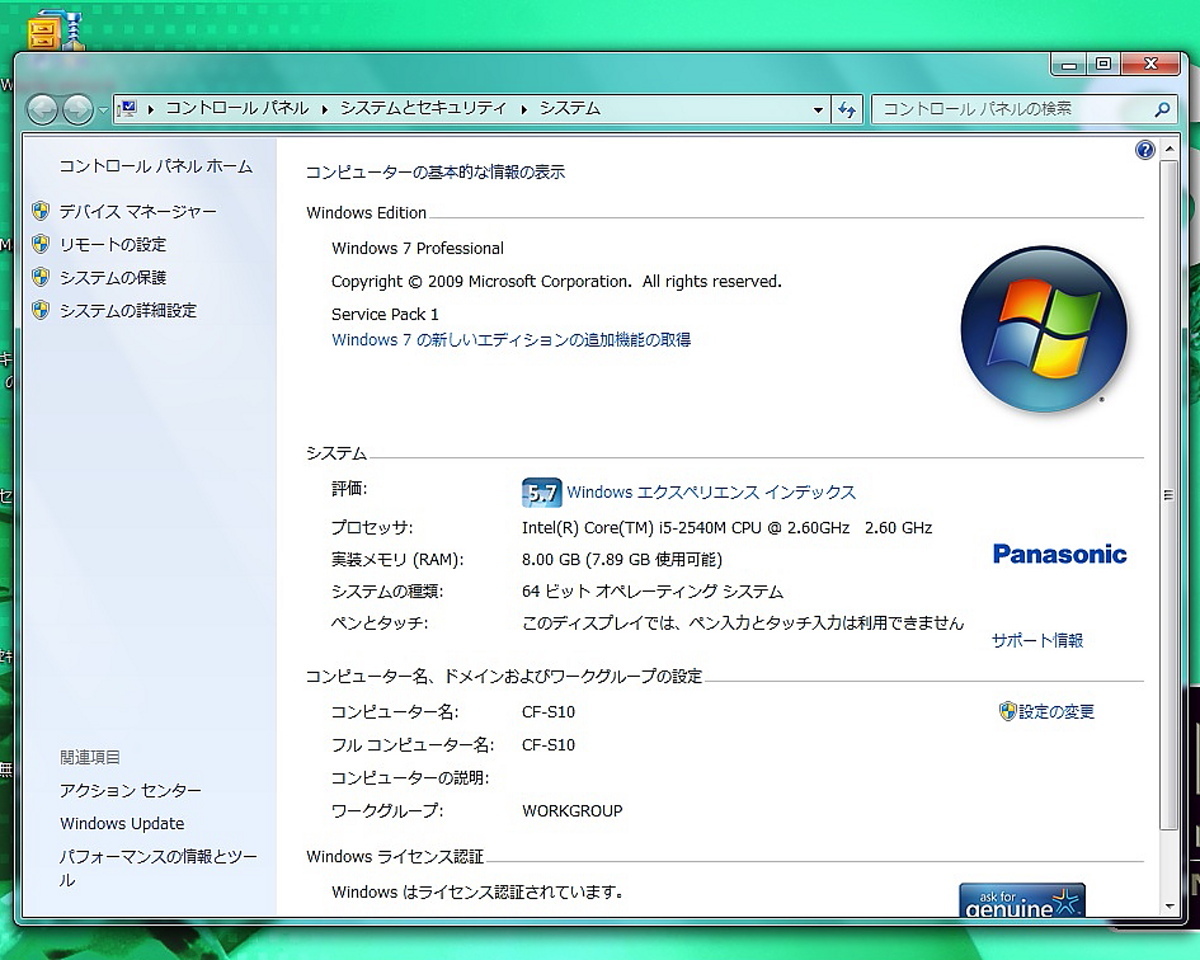Click the Windows 7 logo orb
Image resolution: width=1200 pixels, height=960 pixels.
coord(1044,330)
